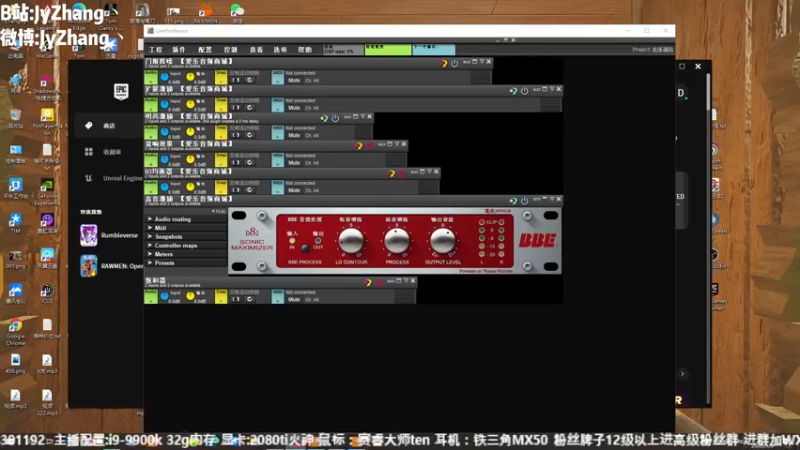Open the 控制 menu
Screen dimensions: 800x450
[231, 49]
